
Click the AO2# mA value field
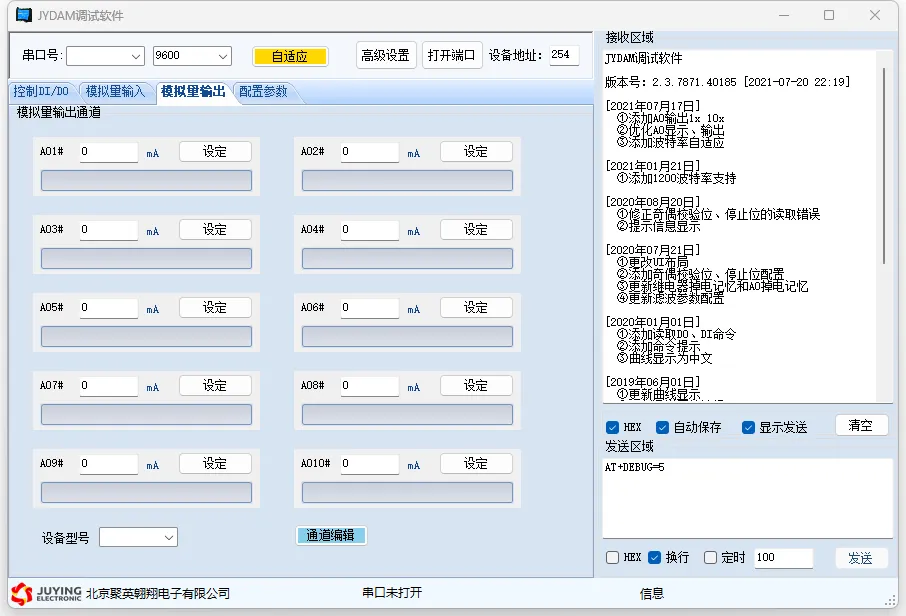tap(370, 152)
